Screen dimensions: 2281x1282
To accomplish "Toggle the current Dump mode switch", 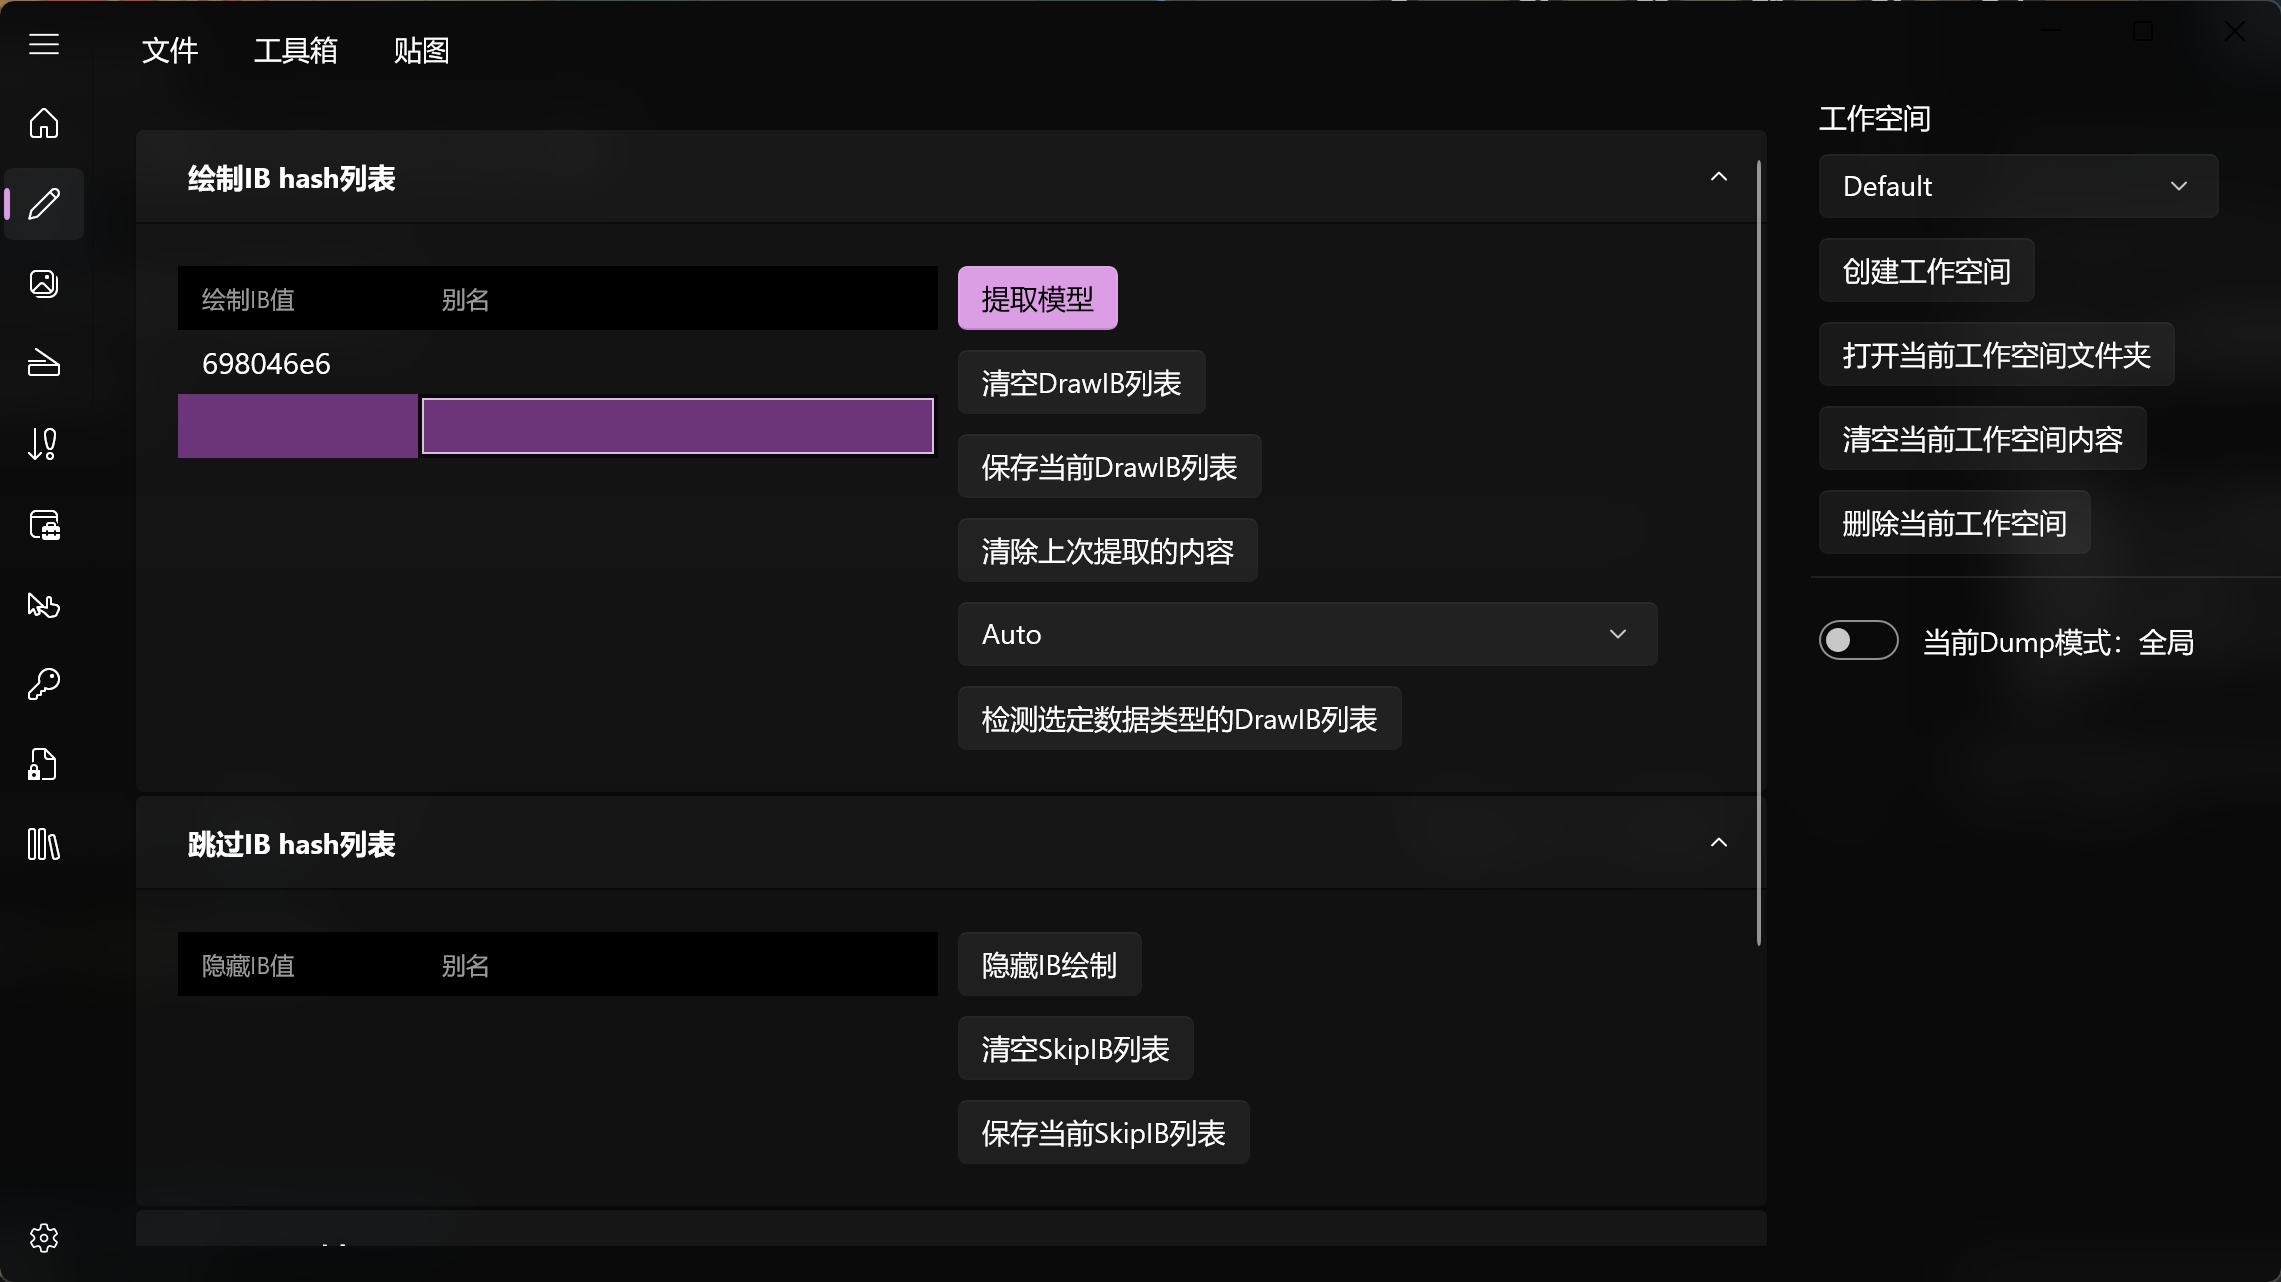I will click(1858, 641).
